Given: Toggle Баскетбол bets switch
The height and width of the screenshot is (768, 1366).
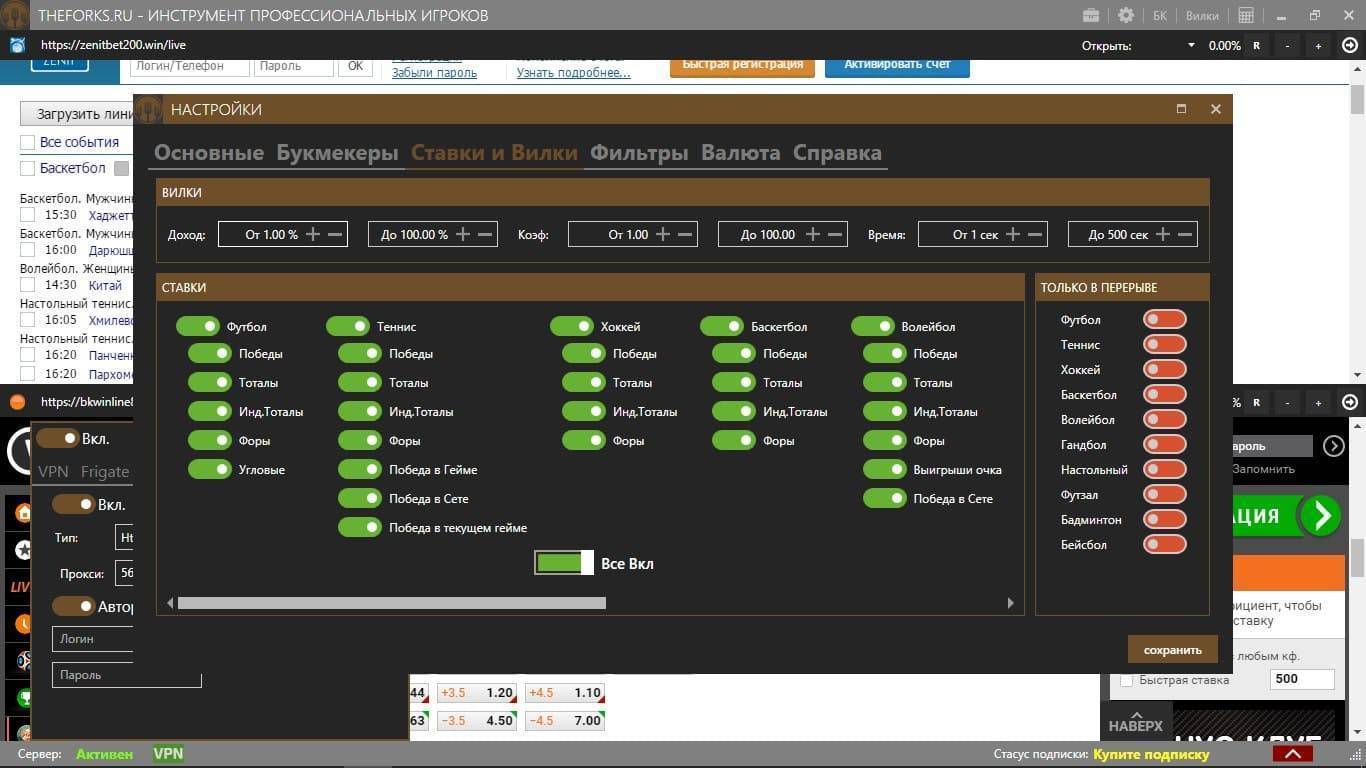Looking at the screenshot, I should [x=722, y=326].
